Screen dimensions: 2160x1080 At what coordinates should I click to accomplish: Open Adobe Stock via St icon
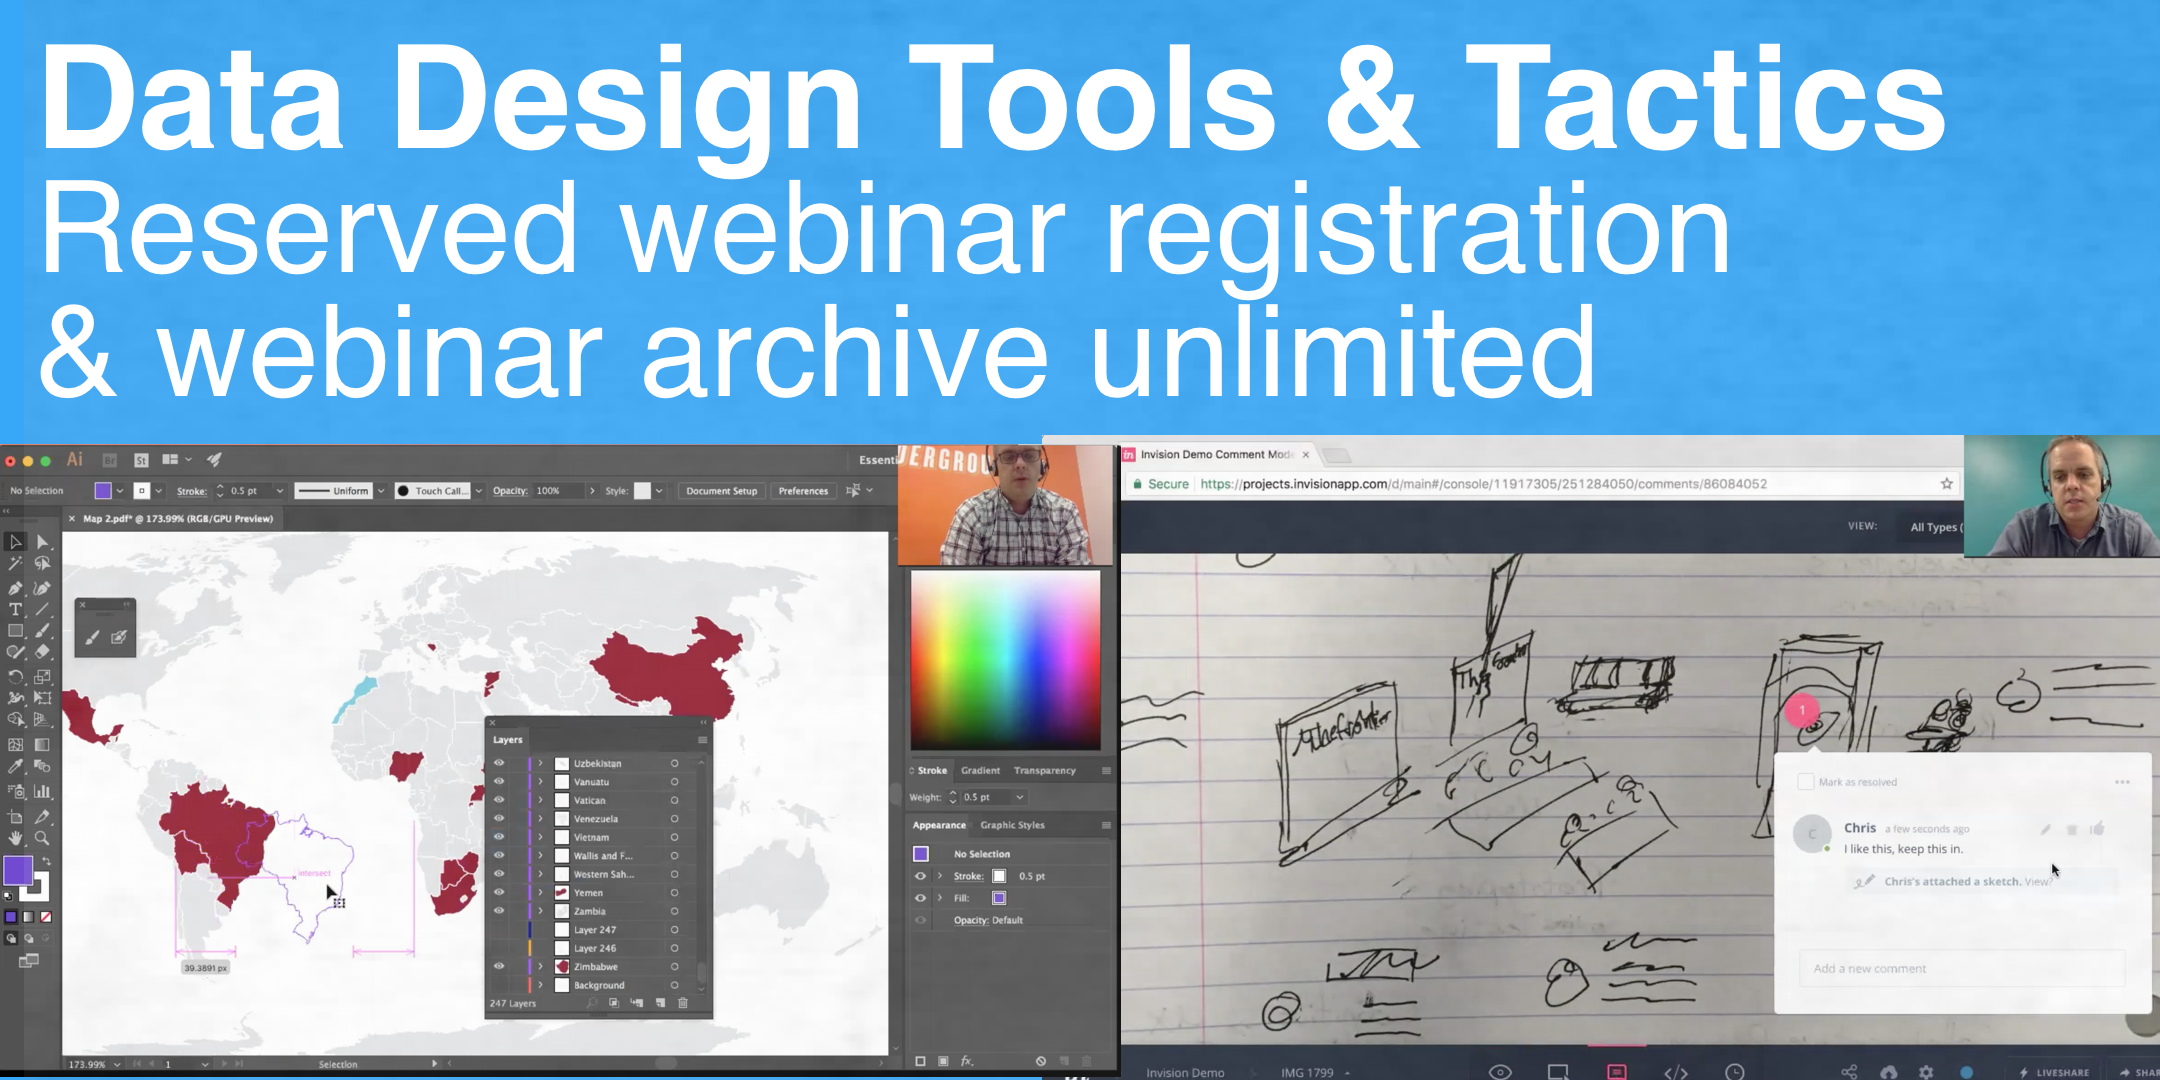(x=141, y=460)
